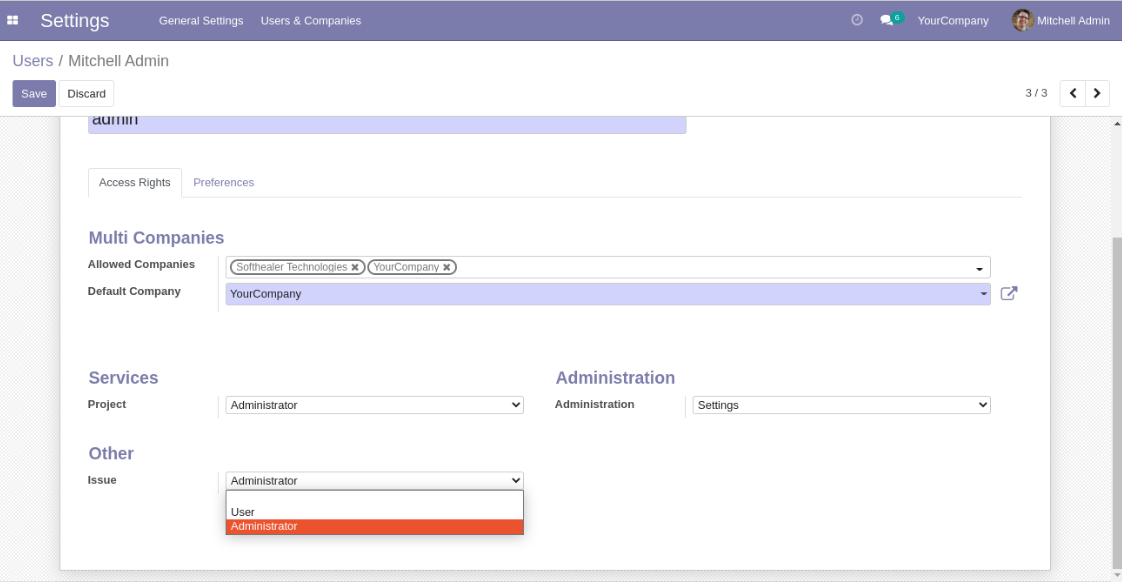Viewport: 1122px width, 582px height.
Task: Open the Users & Companies menu
Action: click(311, 21)
